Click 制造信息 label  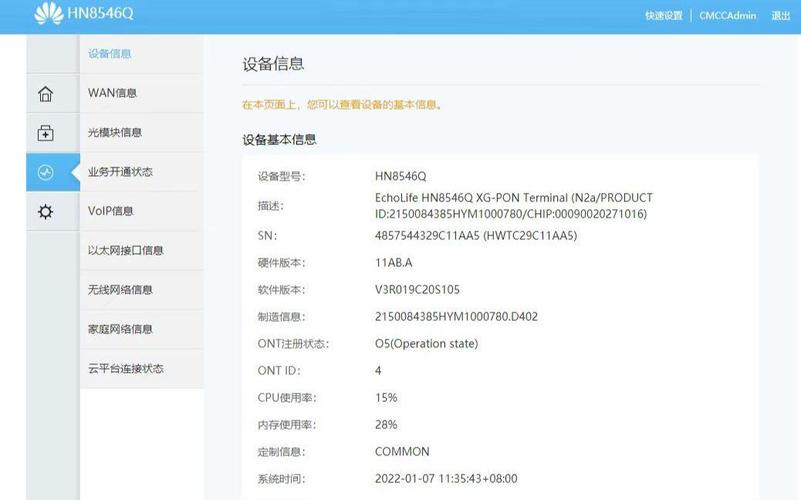pyautogui.click(x=281, y=317)
